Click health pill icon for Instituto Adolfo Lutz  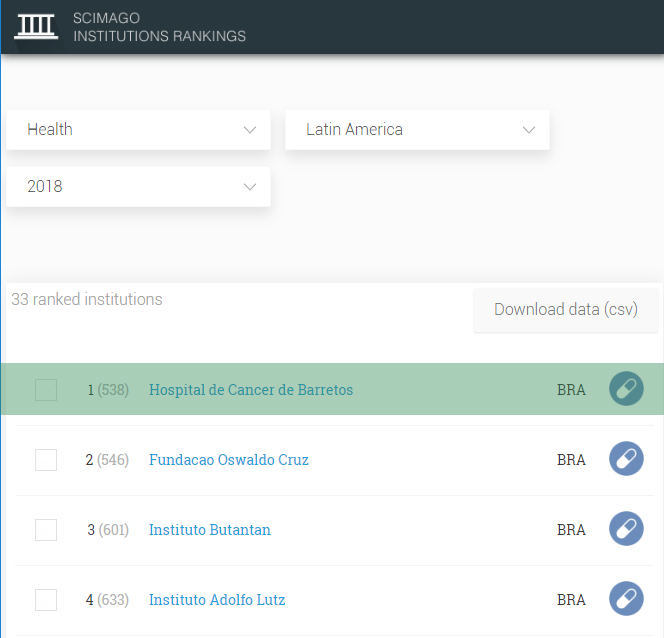pyautogui.click(x=626, y=599)
